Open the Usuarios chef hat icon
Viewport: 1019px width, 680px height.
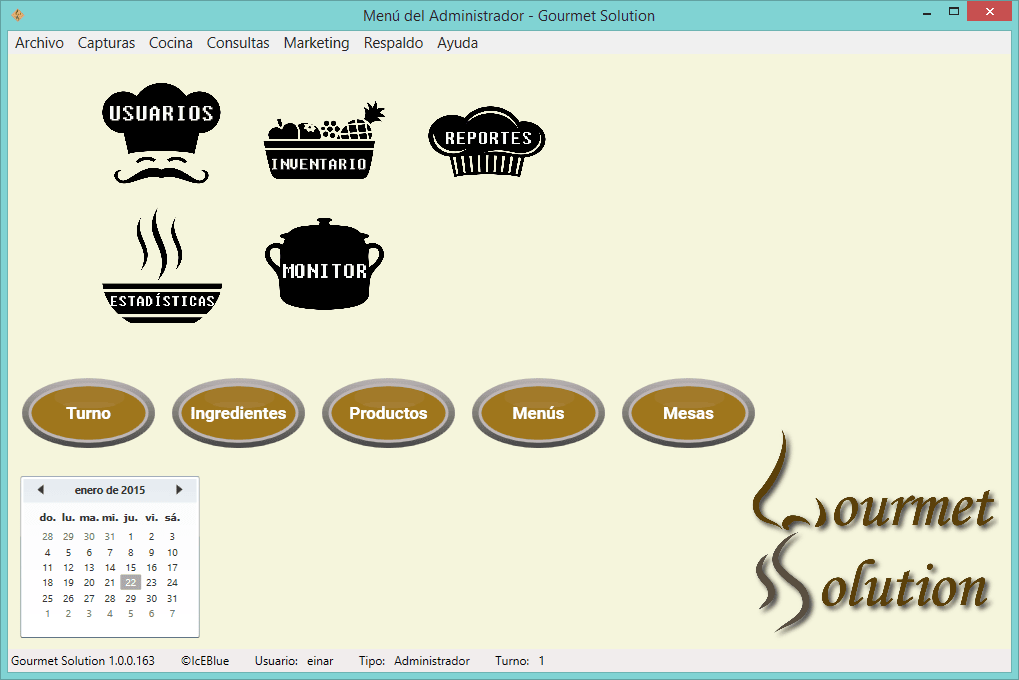[x=161, y=134]
